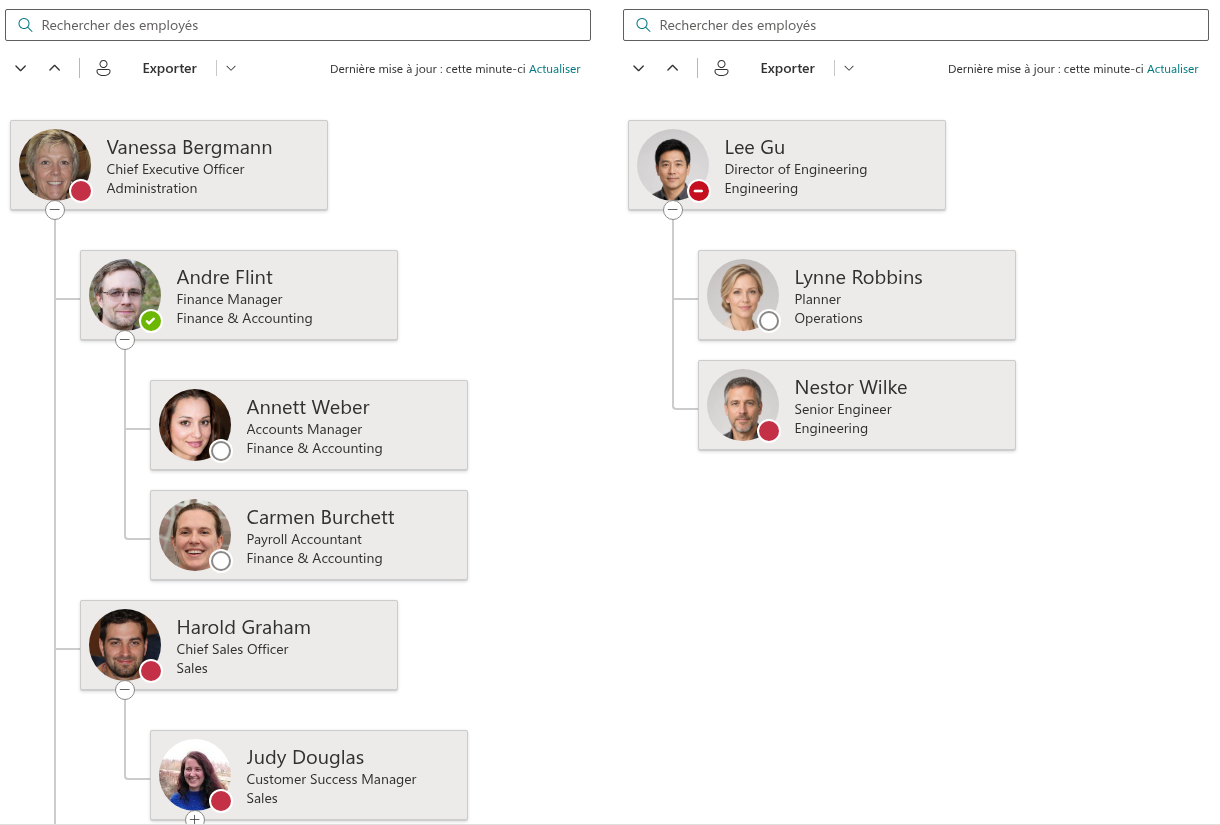Click the person icon in left toolbar
This screenshot has width=1220, height=825.
click(x=103, y=68)
